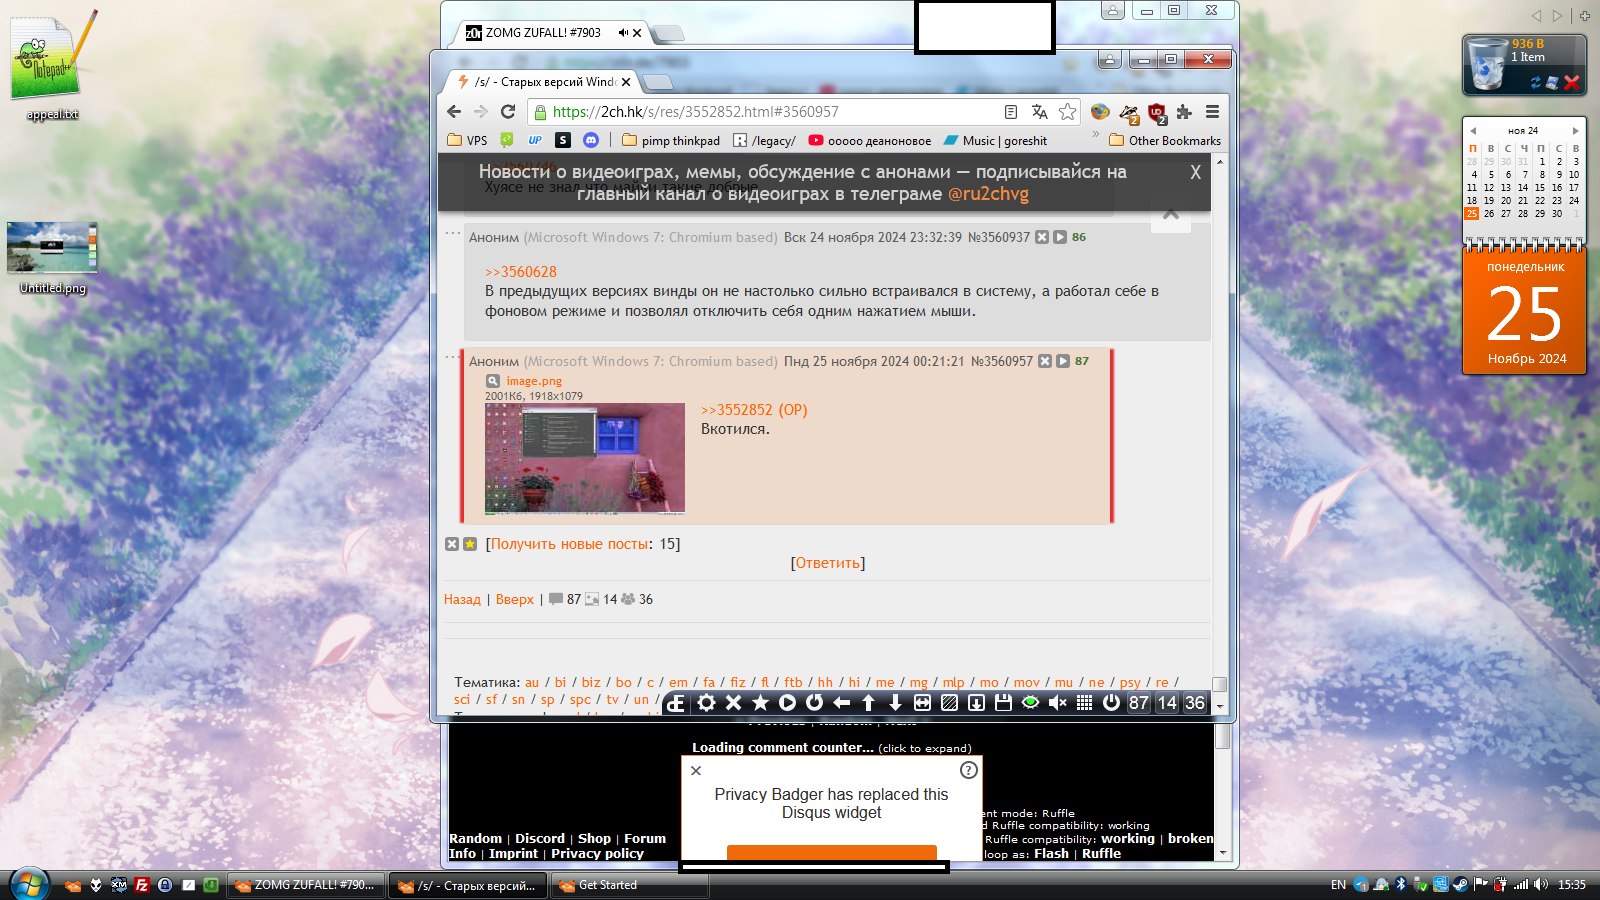Open ооооо деаноновое YouTube bookmark
This screenshot has width=1600, height=900.
pyautogui.click(x=870, y=141)
